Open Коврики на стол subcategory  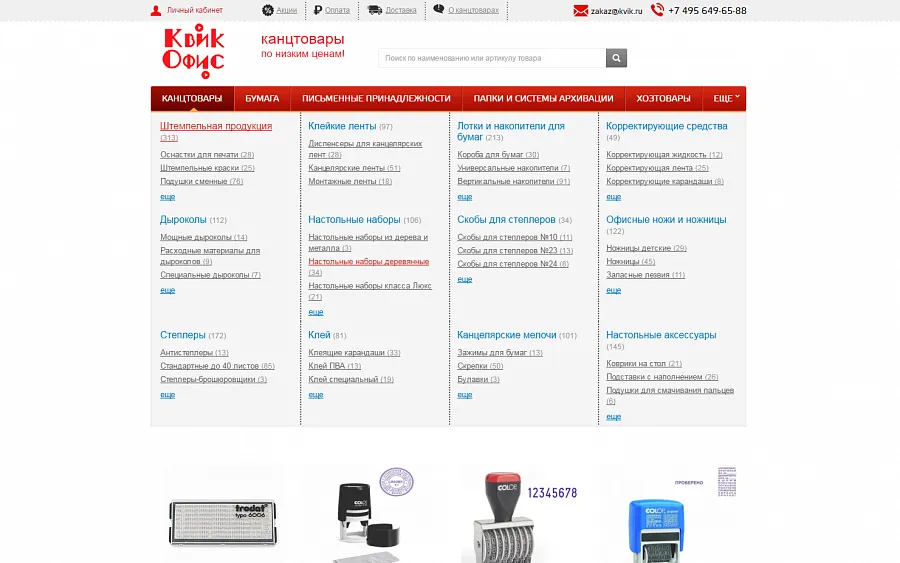(644, 363)
